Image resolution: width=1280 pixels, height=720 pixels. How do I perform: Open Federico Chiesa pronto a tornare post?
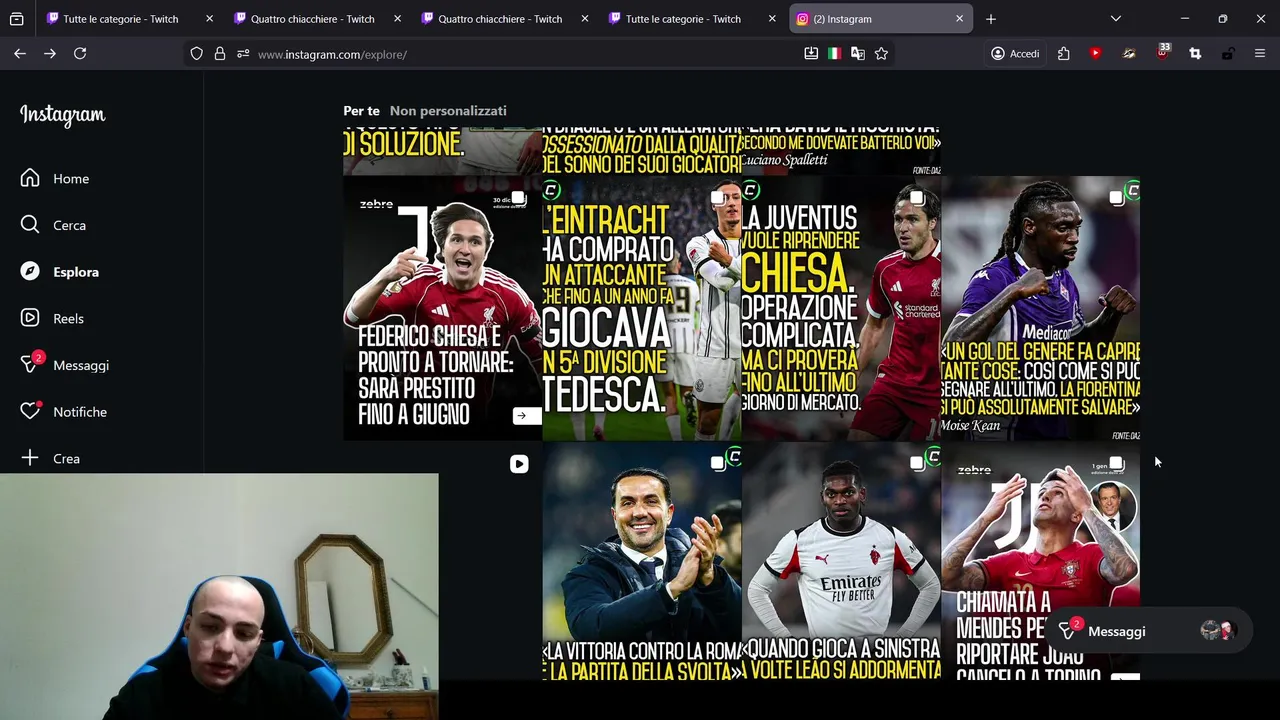(x=442, y=308)
